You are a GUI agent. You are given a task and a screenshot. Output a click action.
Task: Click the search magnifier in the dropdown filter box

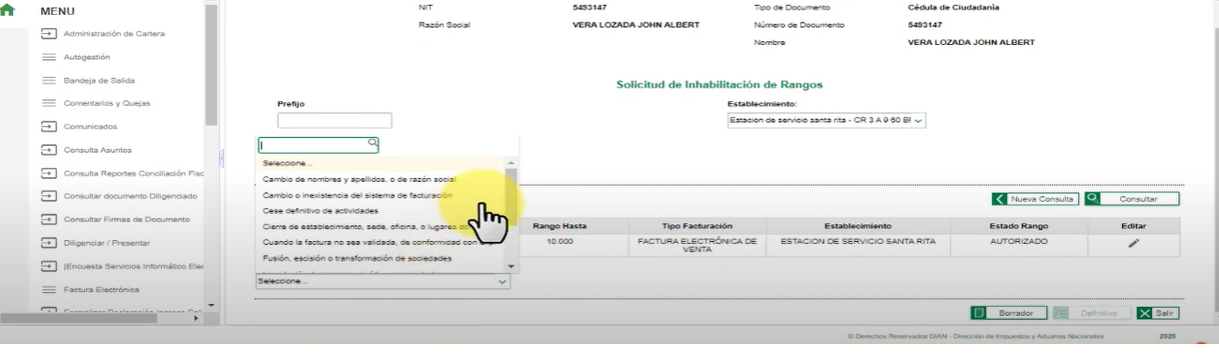[372, 144]
